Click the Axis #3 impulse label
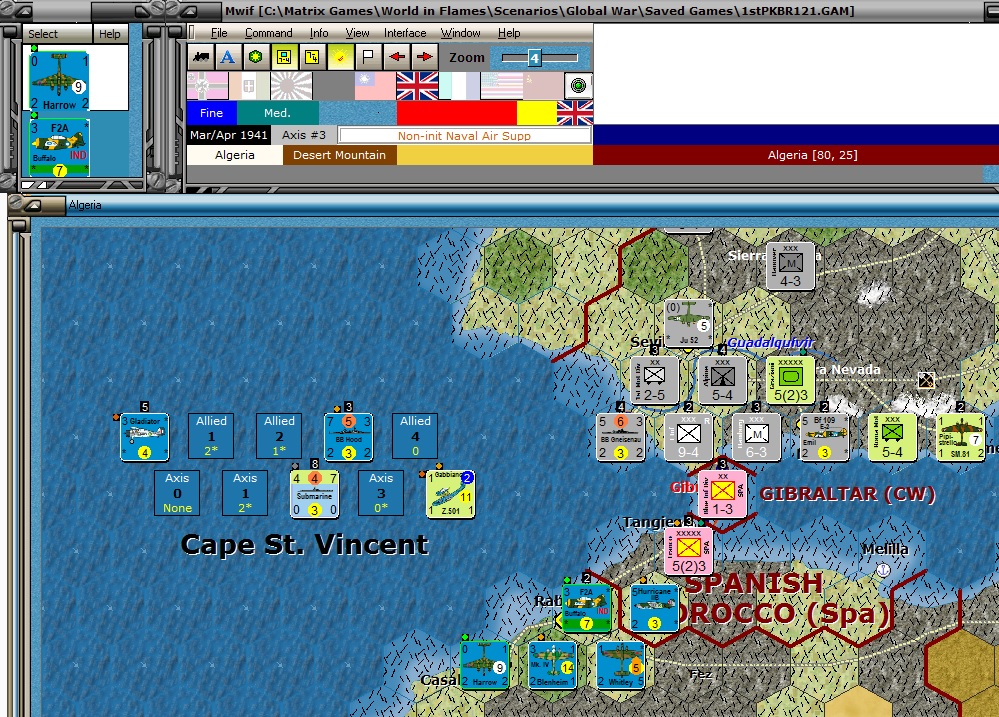Image resolution: width=999 pixels, height=717 pixels. (x=304, y=135)
